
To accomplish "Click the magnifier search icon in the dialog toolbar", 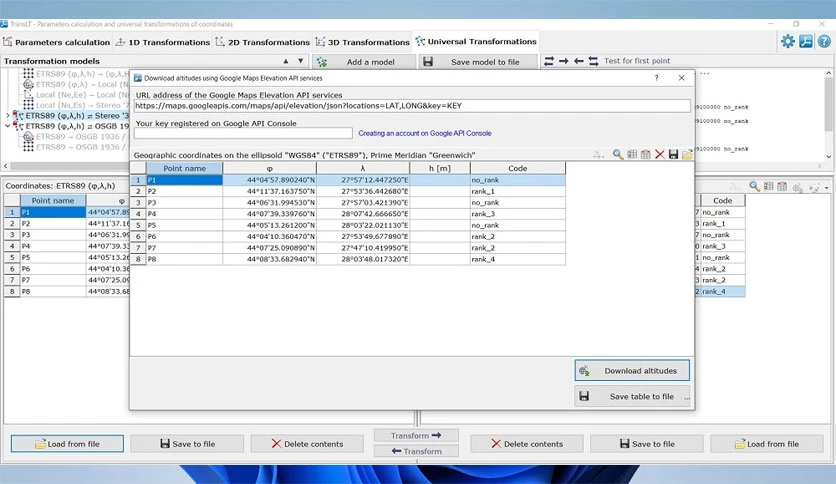I will coord(618,155).
